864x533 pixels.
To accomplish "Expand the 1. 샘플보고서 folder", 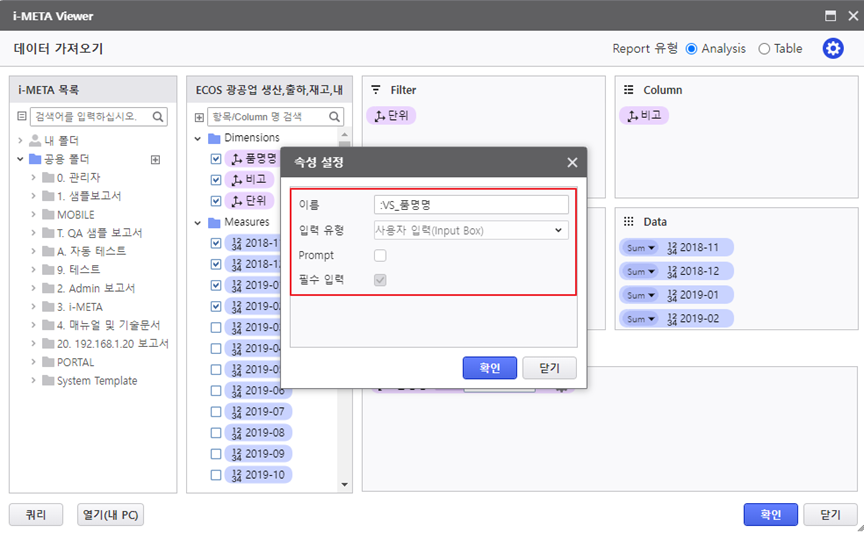I will (x=34, y=196).
